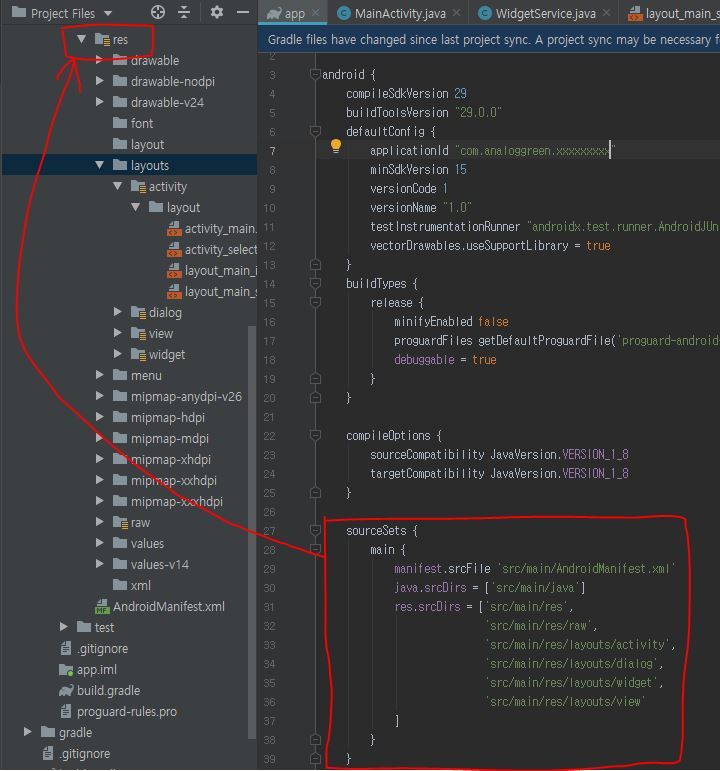Screen dimensions: 720x771
Task: Close the WidgetService.java tab
Action: pyautogui.click(x=607, y=13)
